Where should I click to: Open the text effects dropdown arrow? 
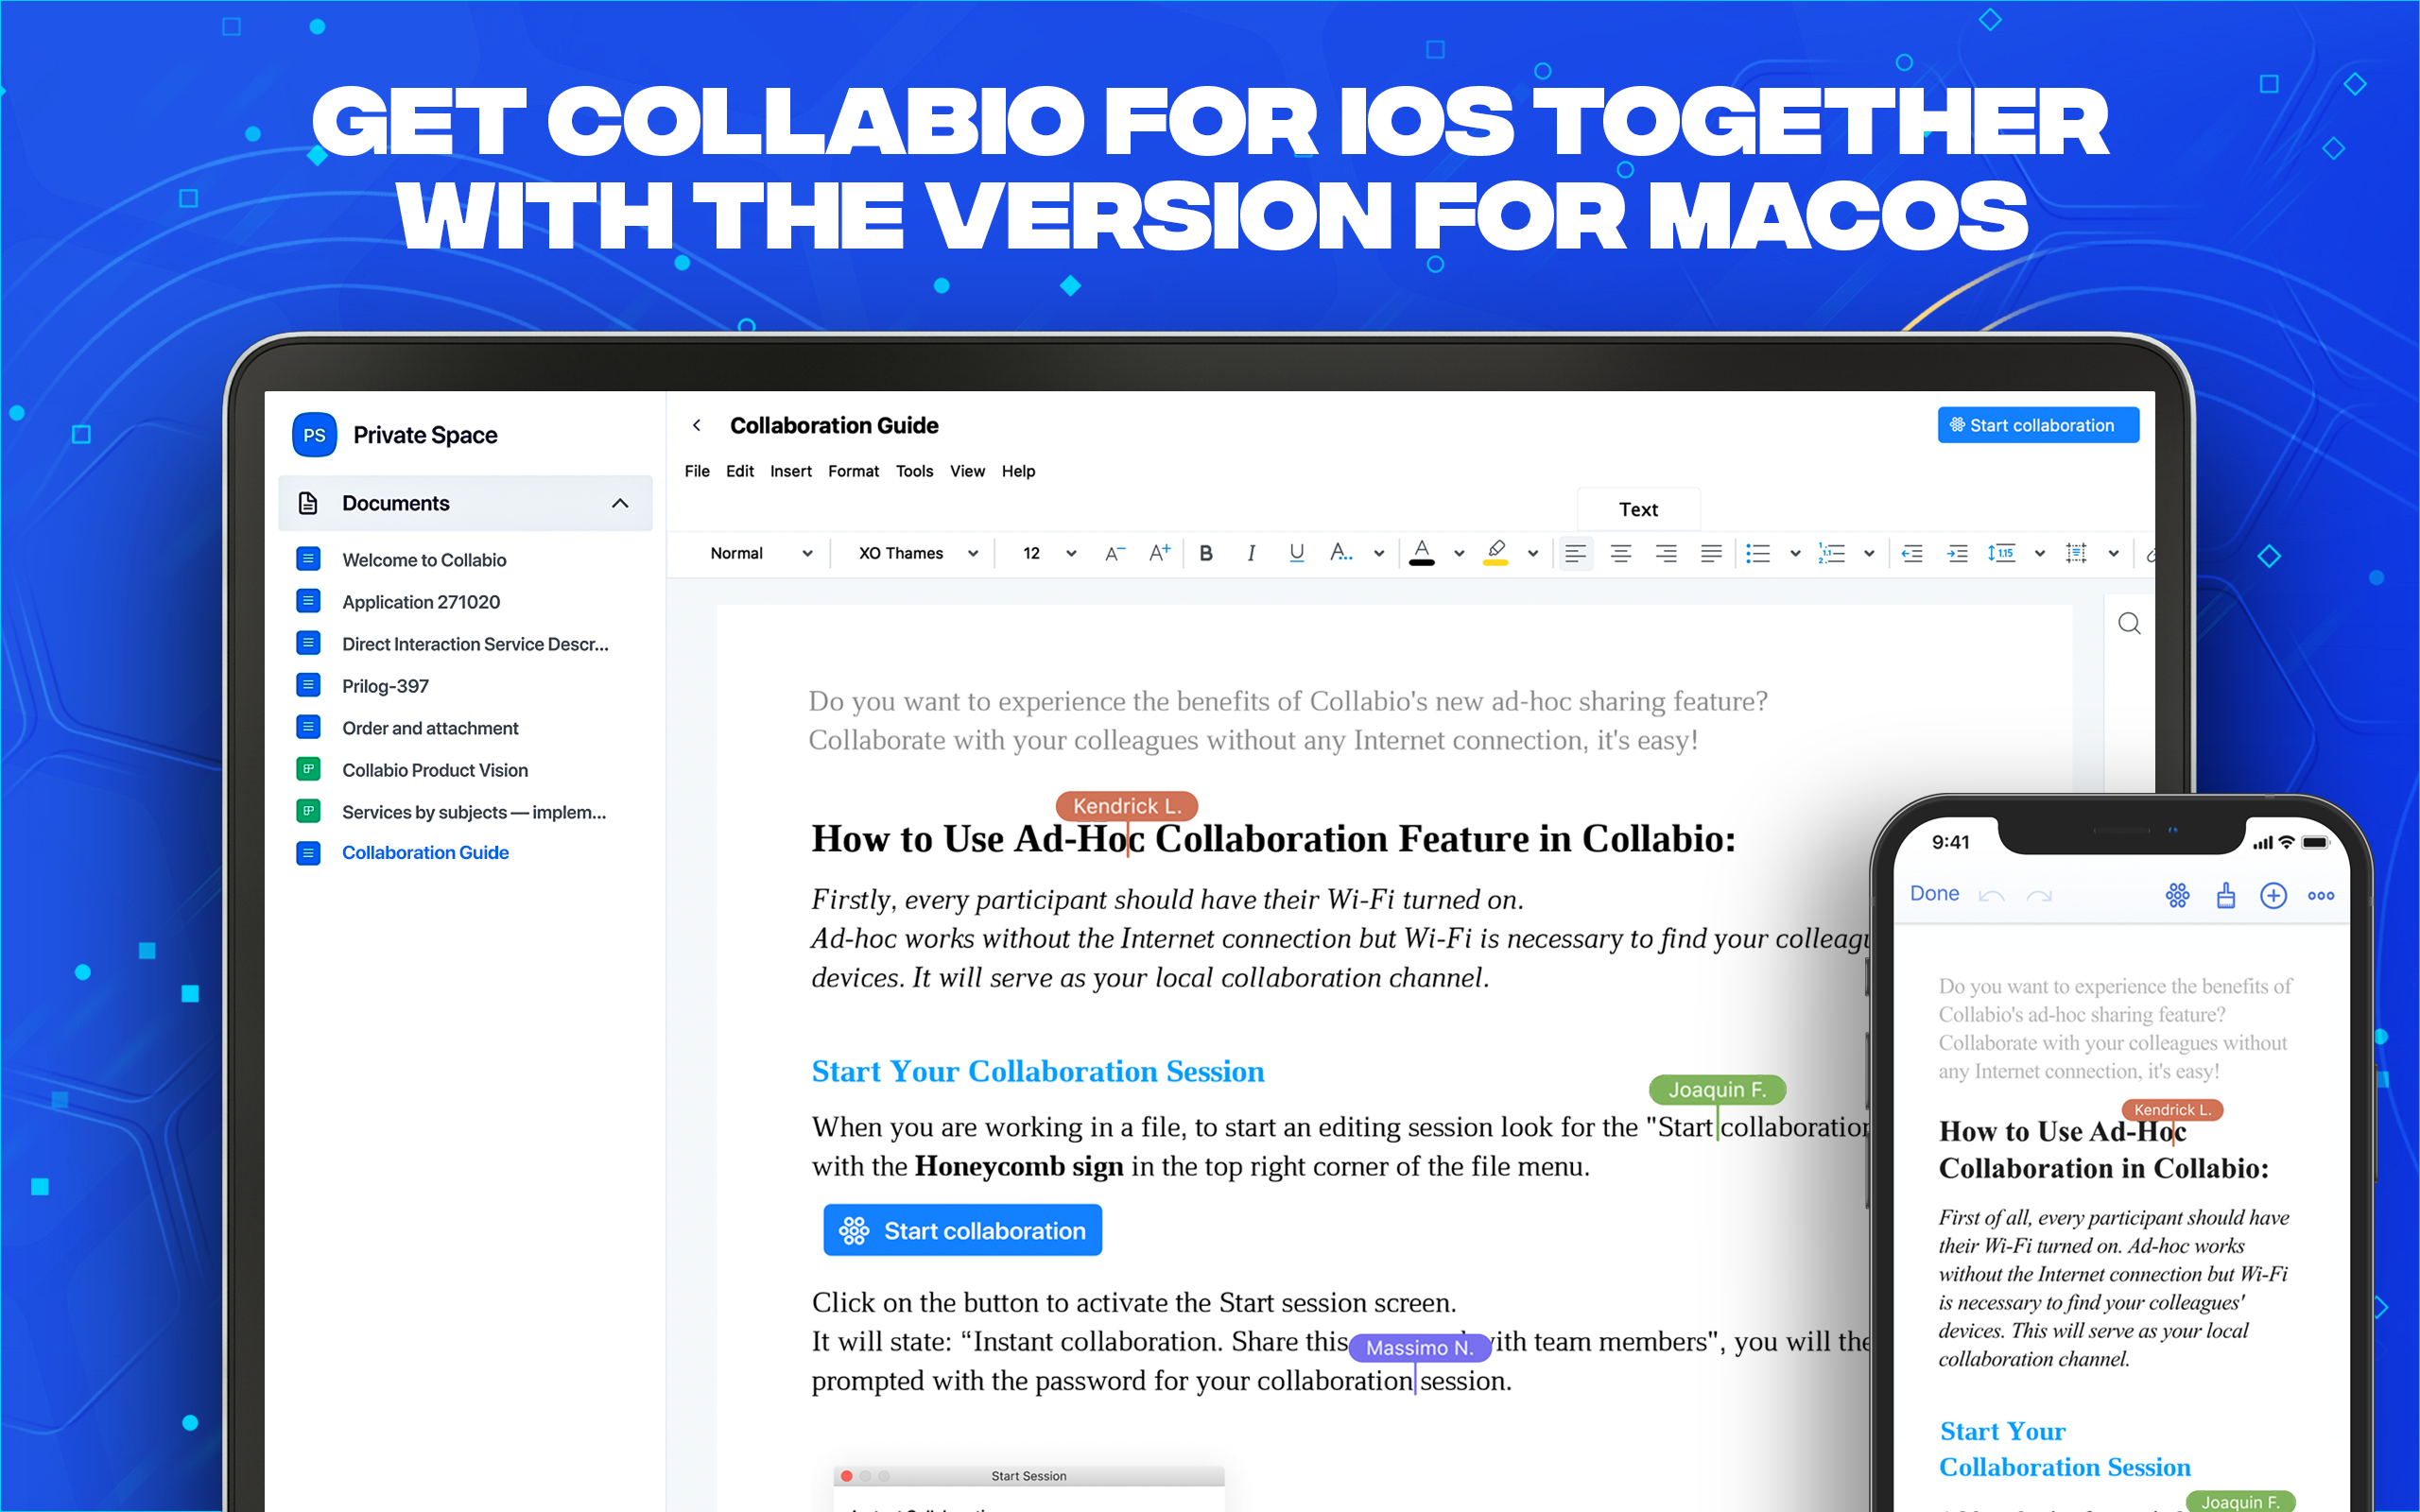pos(1379,553)
